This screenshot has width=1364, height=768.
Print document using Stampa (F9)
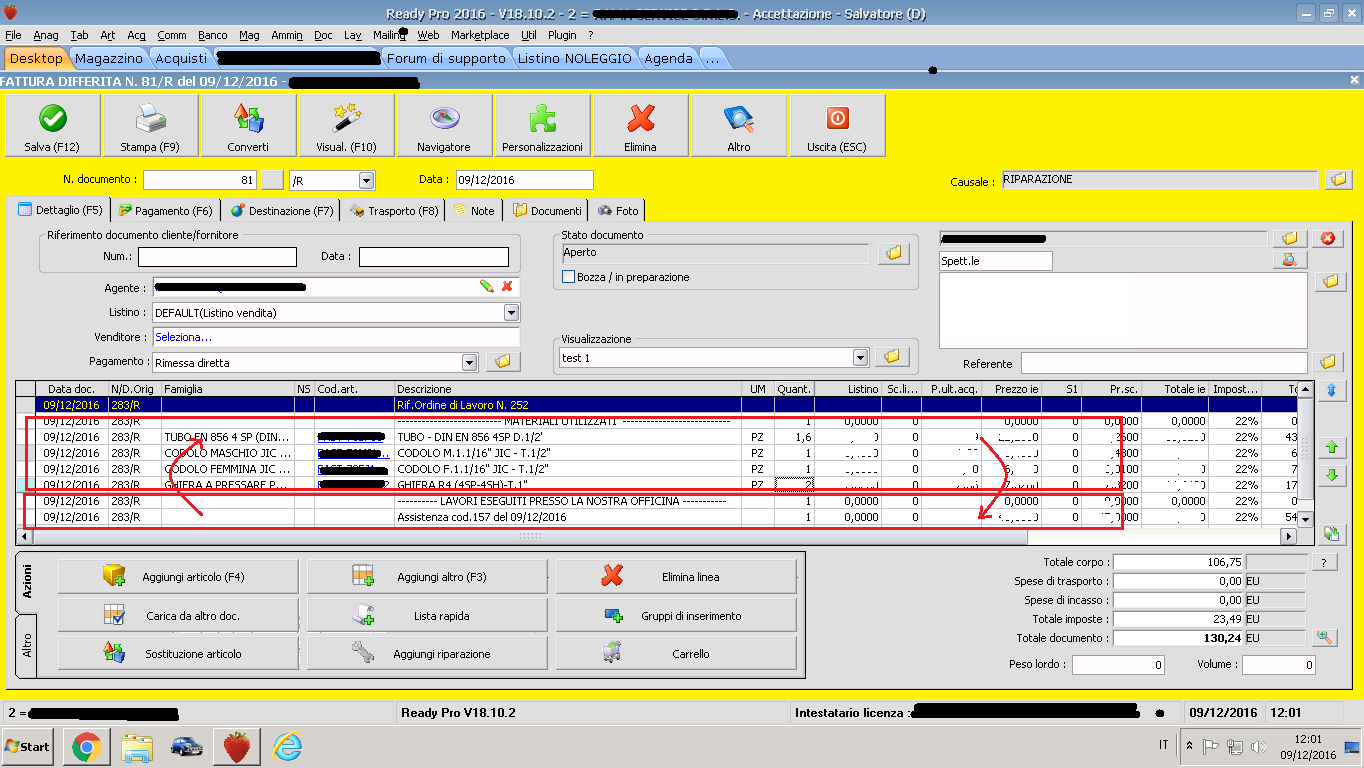click(150, 126)
